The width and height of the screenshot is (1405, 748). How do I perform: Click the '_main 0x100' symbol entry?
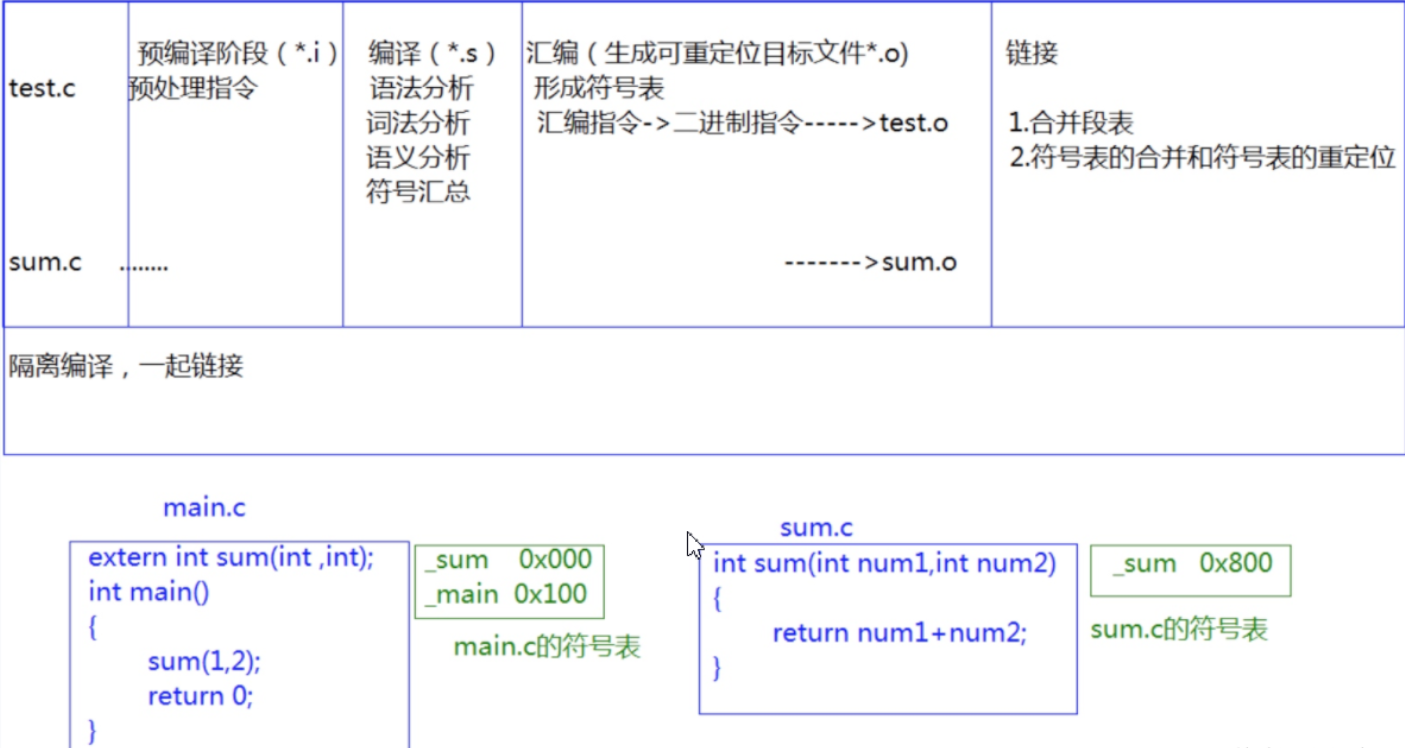[x=506, y=594]
